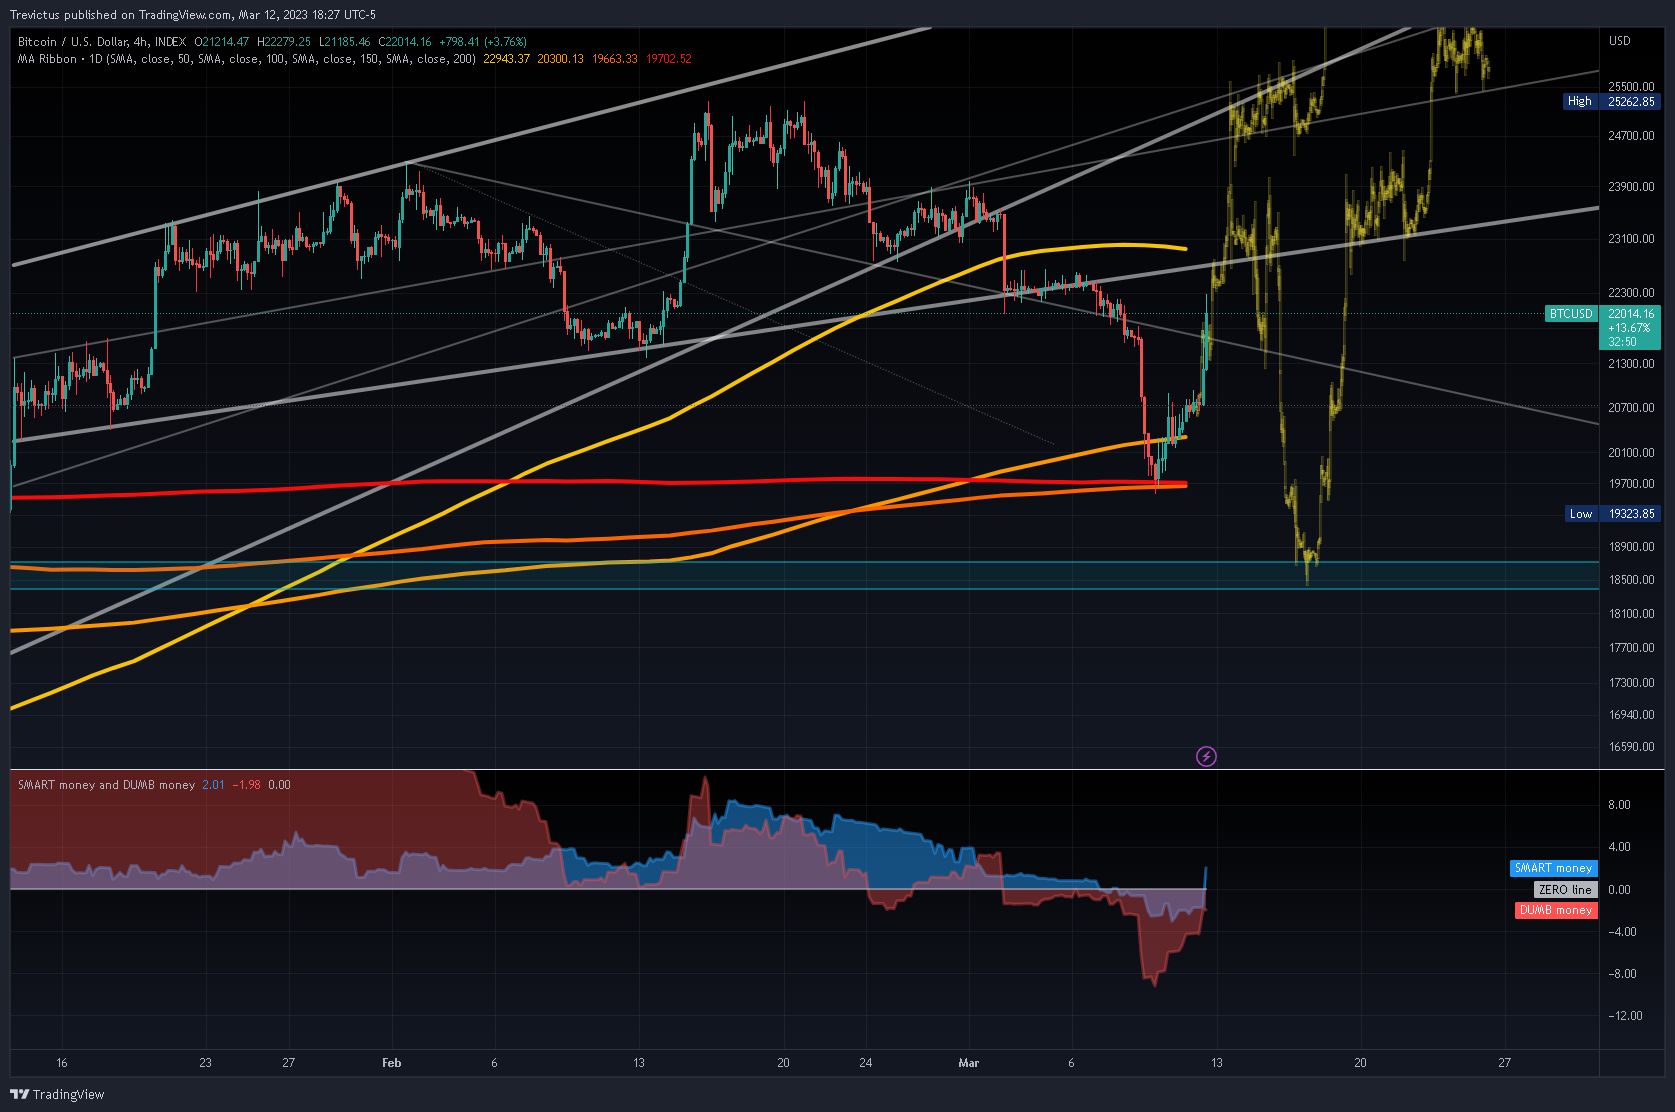The width and height of the screenshot is (1675, 1112).
Task: Click the USD currency label on axis
Action: click(x=1619, y=41)
